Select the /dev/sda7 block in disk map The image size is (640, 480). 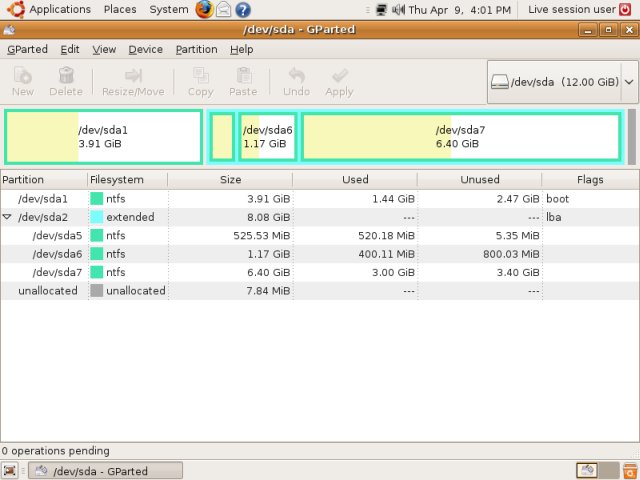tap(461, 137)
